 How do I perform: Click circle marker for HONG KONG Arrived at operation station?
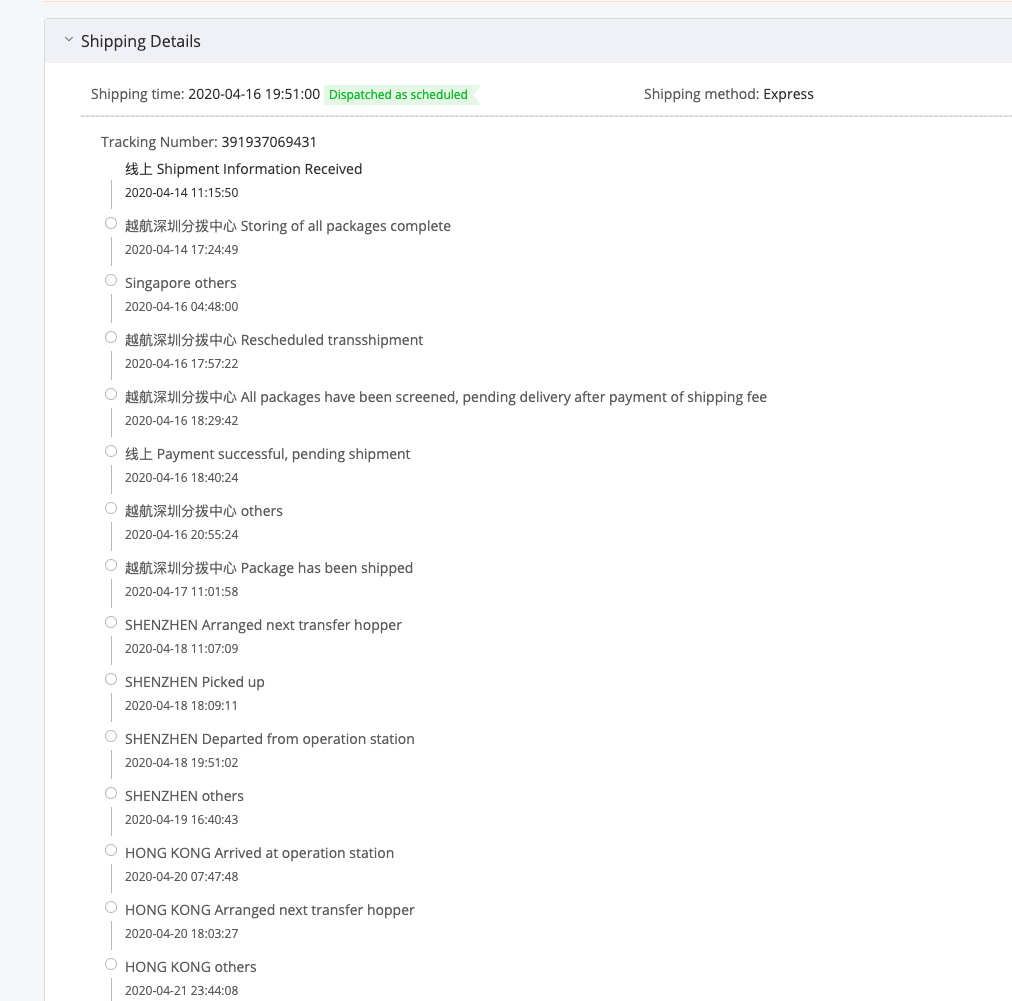click(111, 851)
